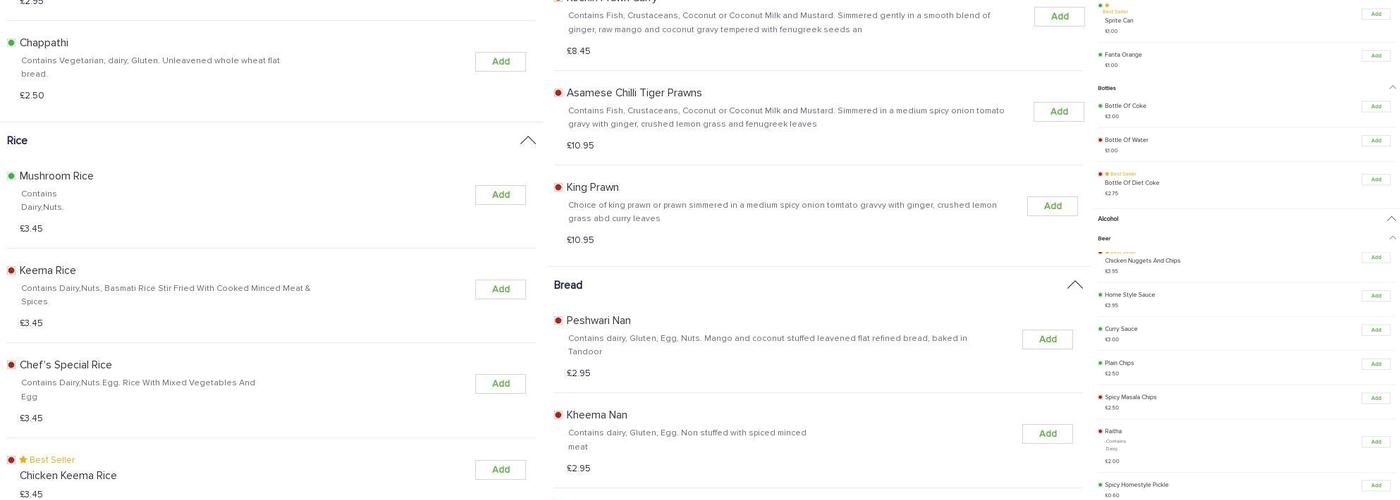
Task: Click the red dot beside Kheema Nan
Action: pyautogui.click(x=558, y=416)
